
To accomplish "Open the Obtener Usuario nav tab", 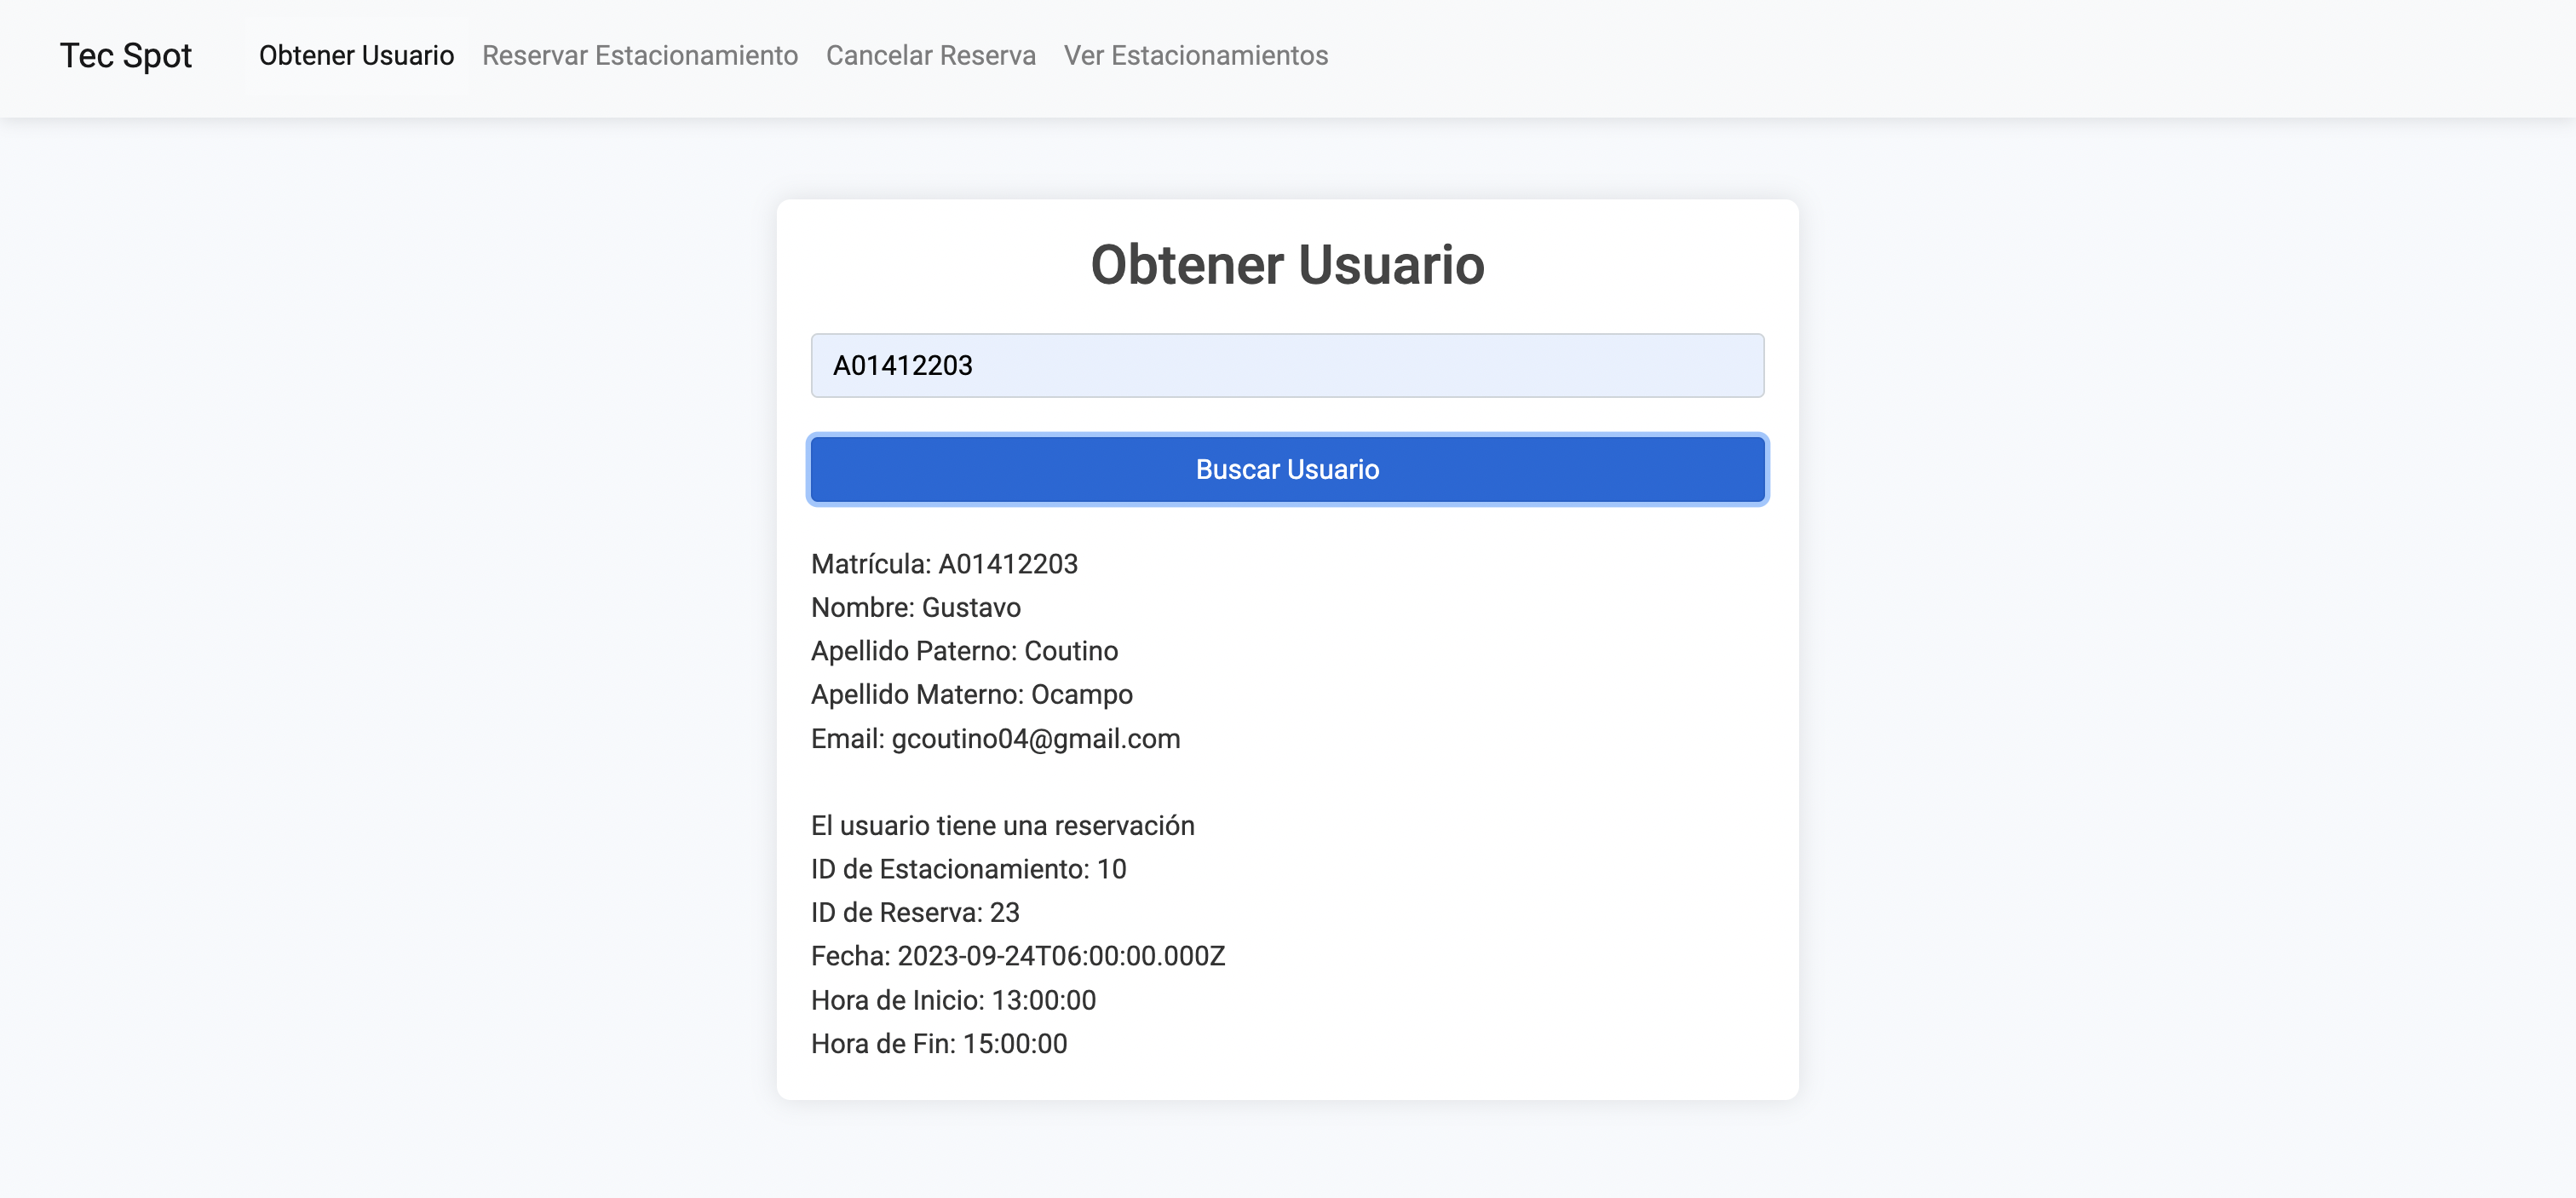I will click(356, 55).
